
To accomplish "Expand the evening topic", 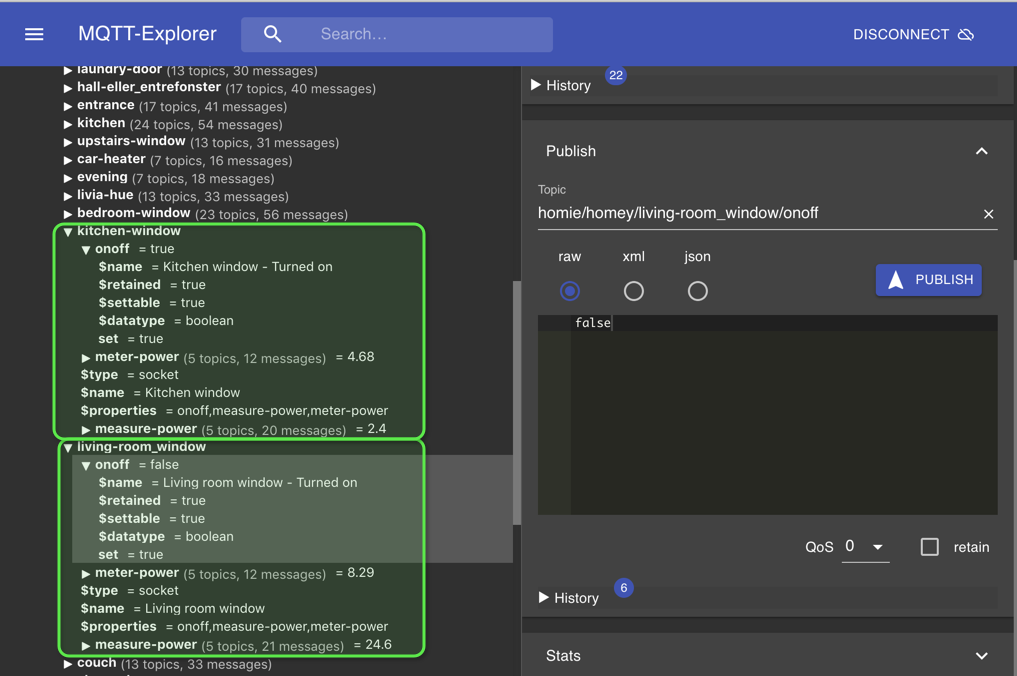I will pyautogui.click(x=68, y=178).
